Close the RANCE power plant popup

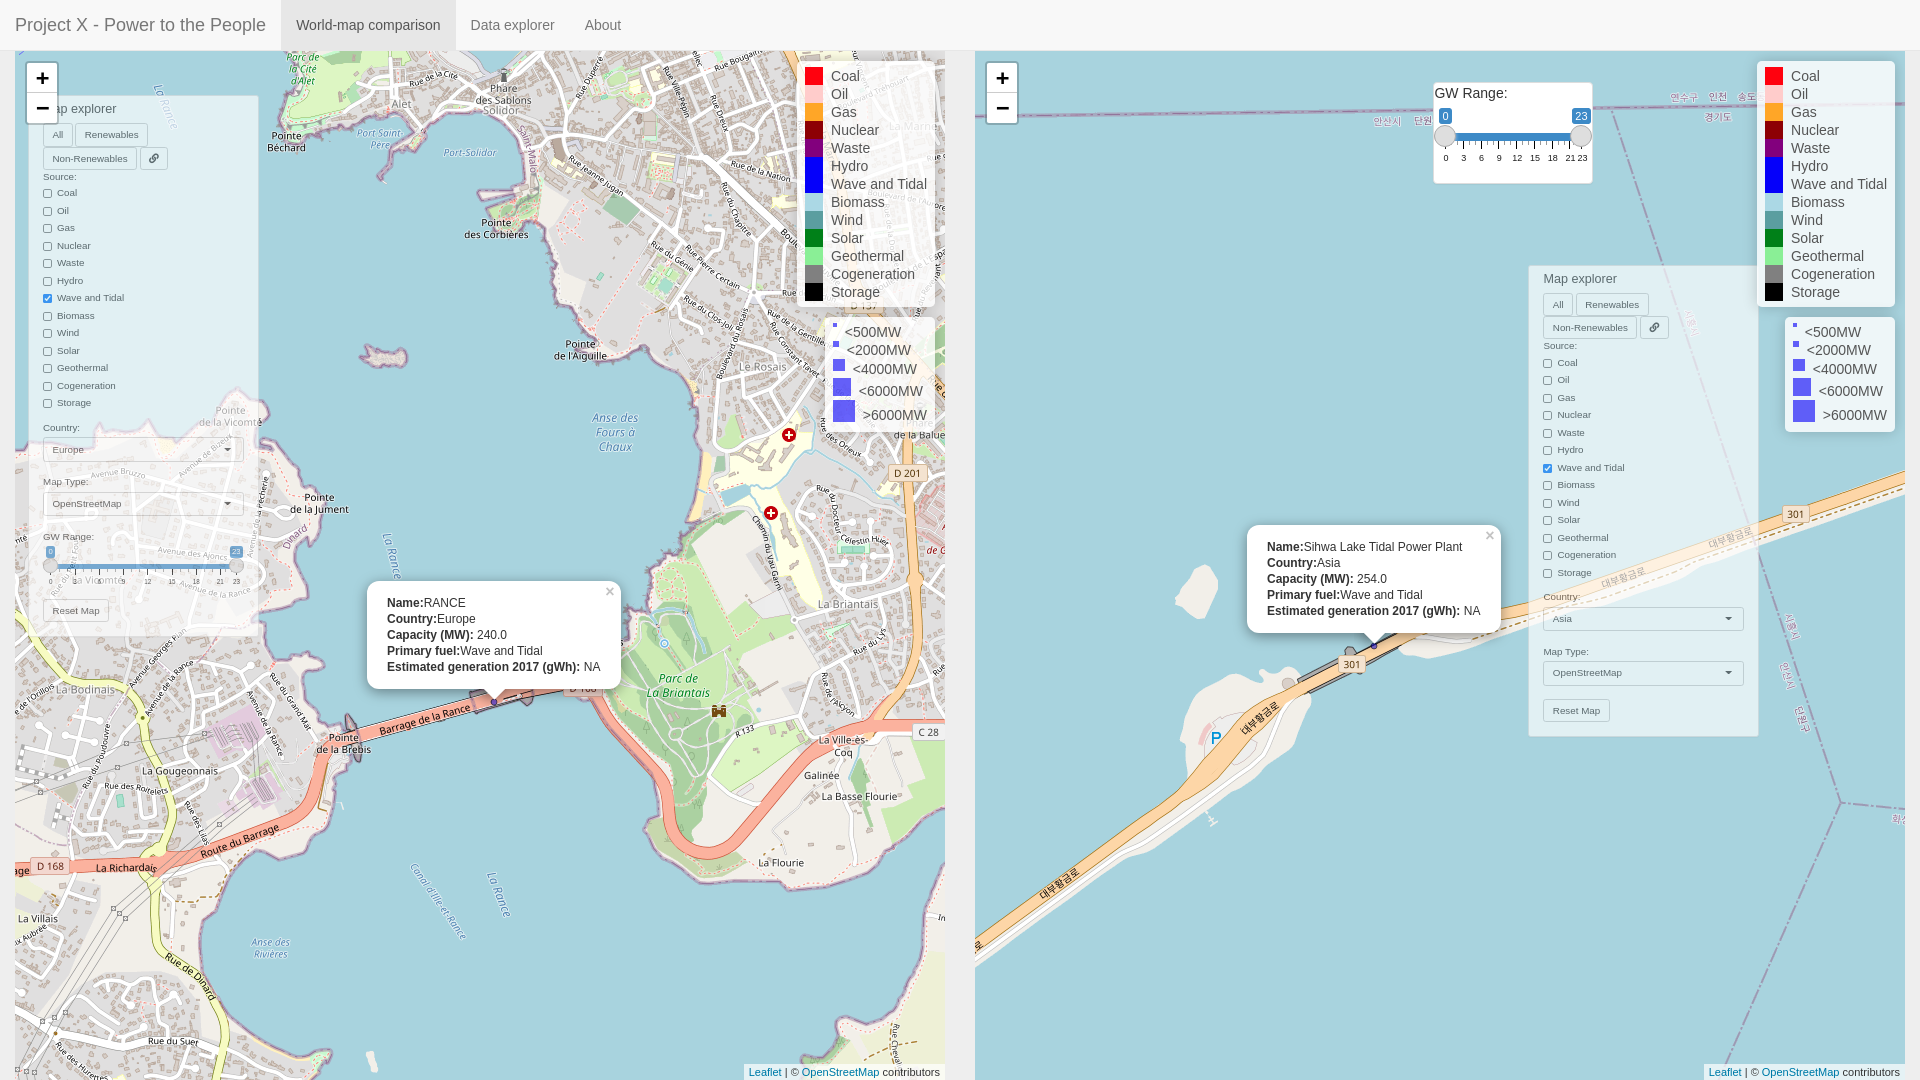tap(609, 592)
